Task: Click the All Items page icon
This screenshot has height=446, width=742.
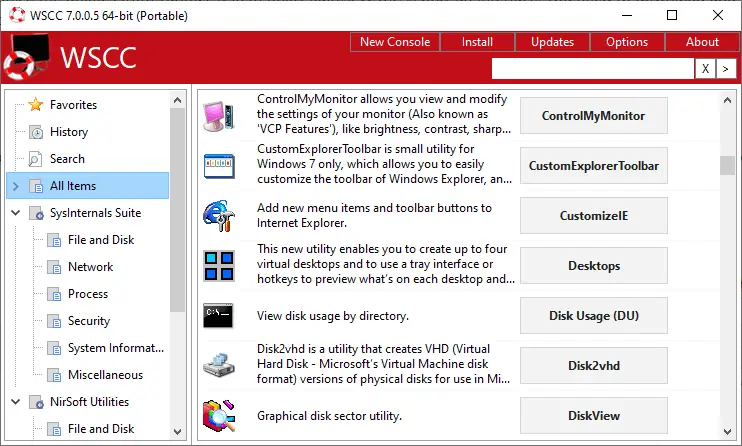Action: point(36,186)
